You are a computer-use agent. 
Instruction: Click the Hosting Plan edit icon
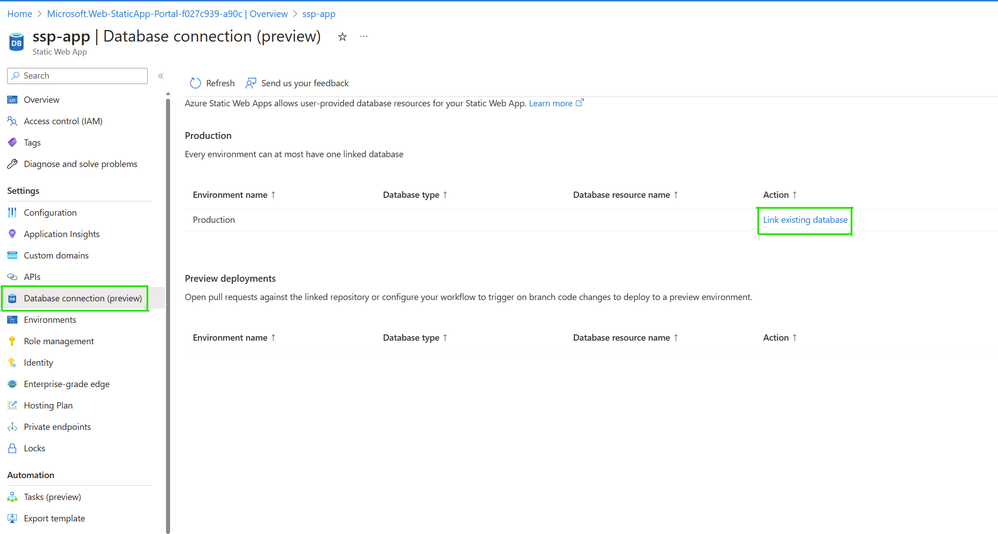point(12,405)
